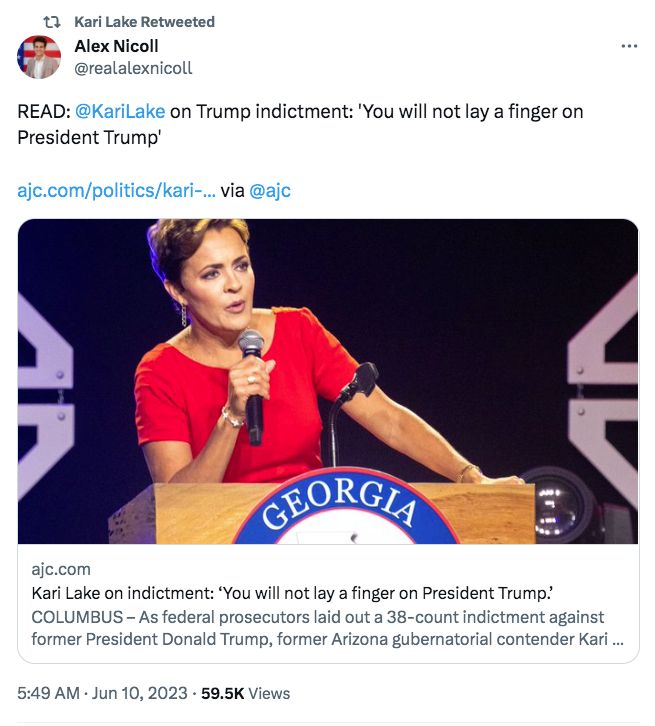Click the card description starting with COLUMBUS

coord(317,627)
